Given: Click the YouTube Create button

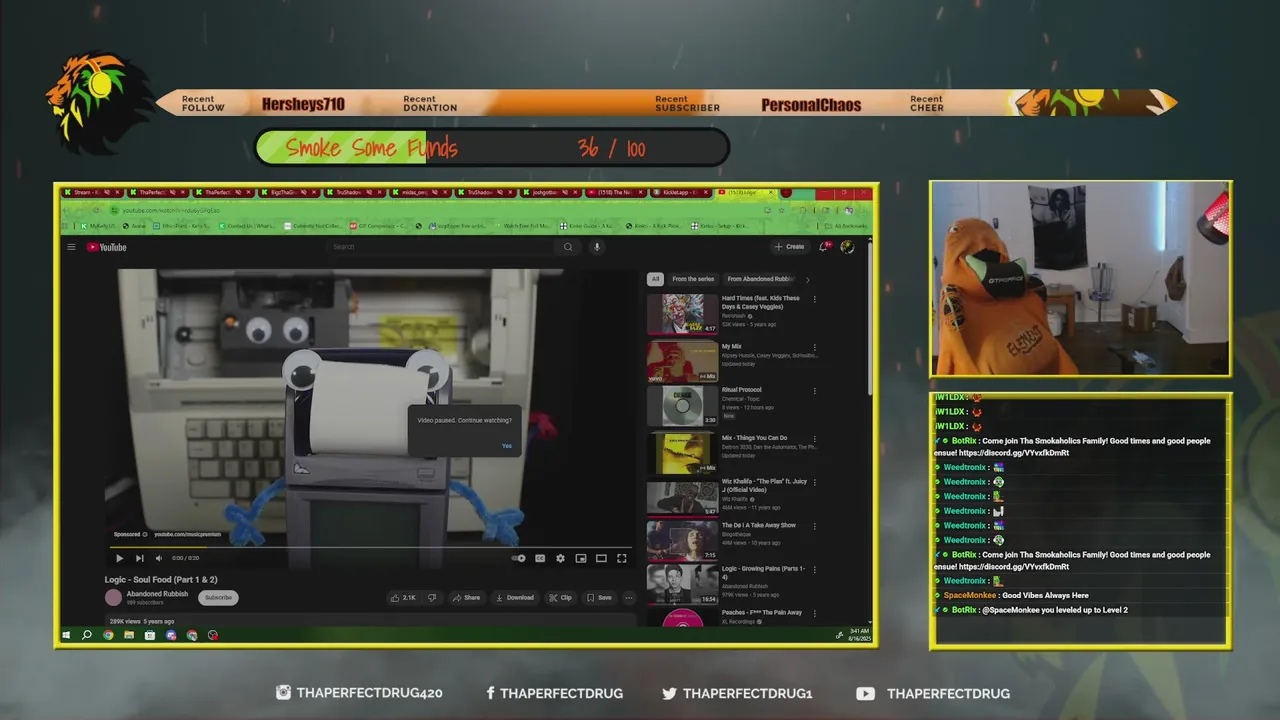Looking at the screenshot, I should pos(789,246).
